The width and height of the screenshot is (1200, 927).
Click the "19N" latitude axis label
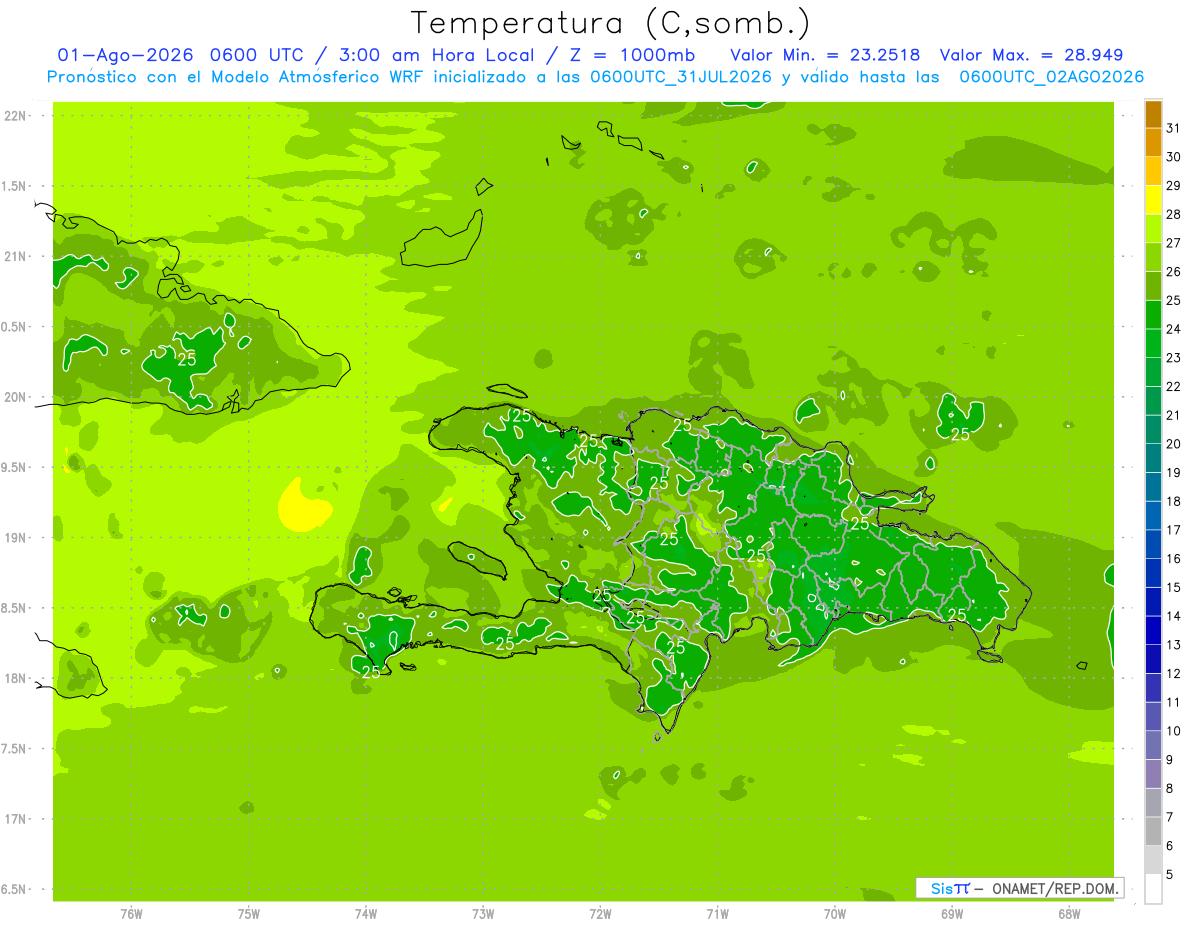(x=16, y=537)
